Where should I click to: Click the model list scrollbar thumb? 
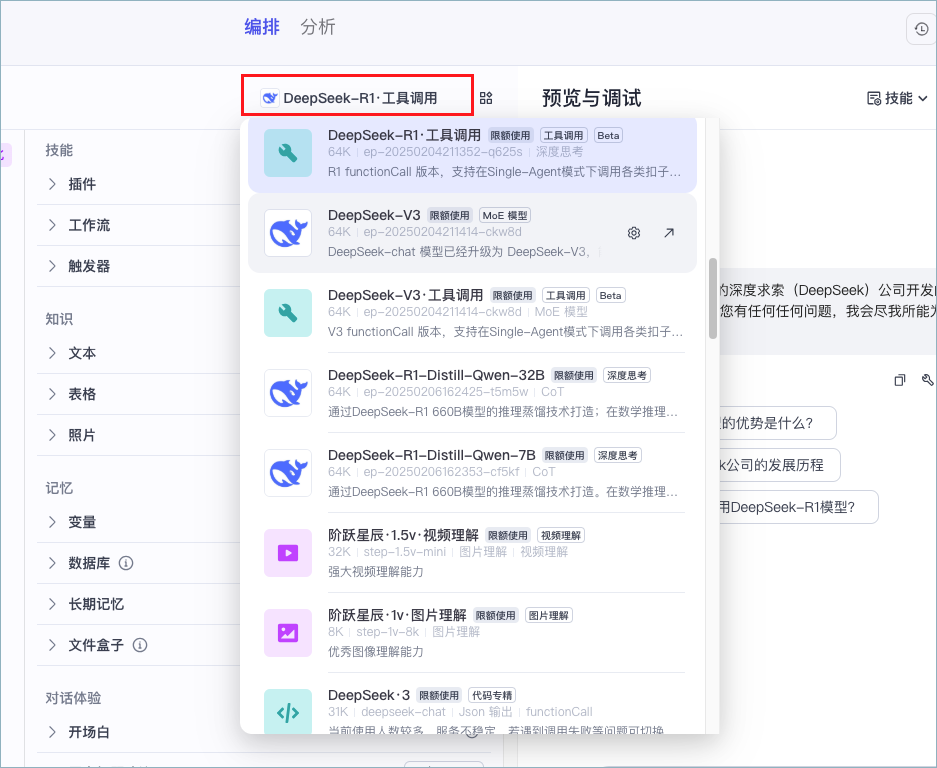tap(713, 298)
